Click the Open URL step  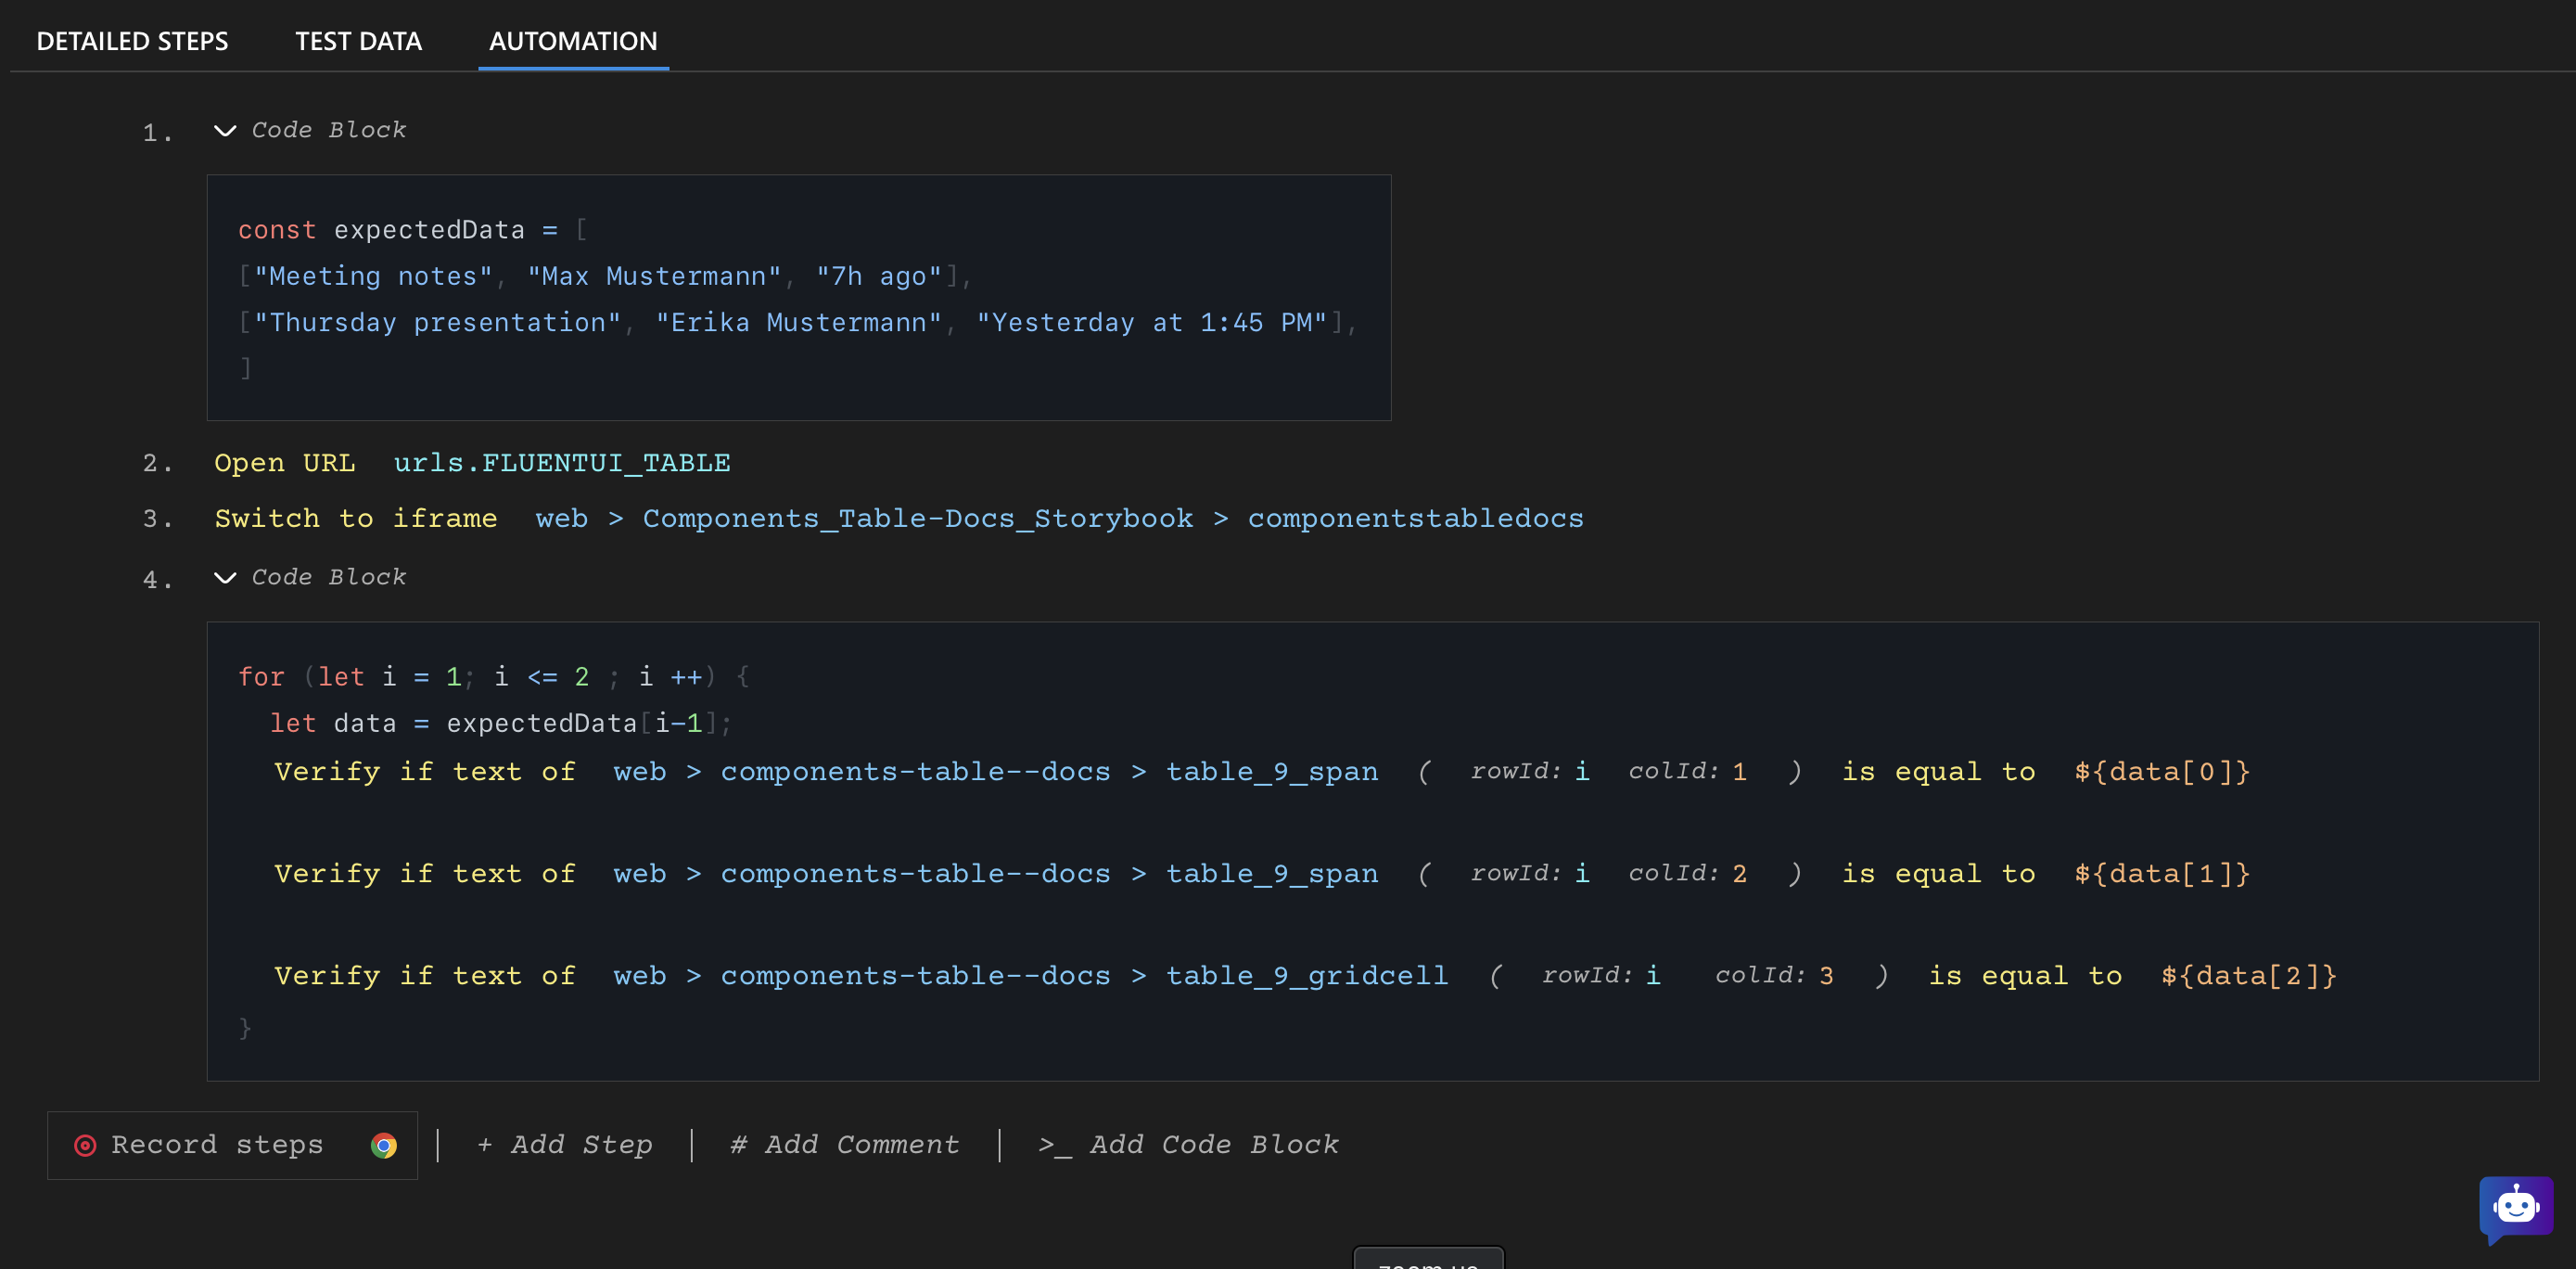coord(285,463)
